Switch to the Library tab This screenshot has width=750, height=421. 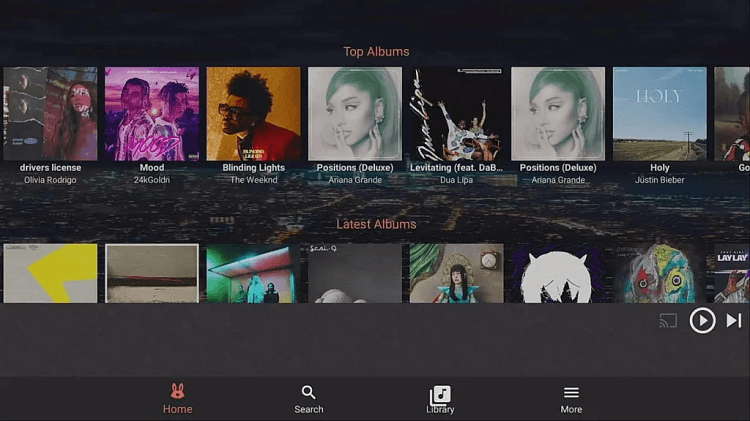point(440,399)
